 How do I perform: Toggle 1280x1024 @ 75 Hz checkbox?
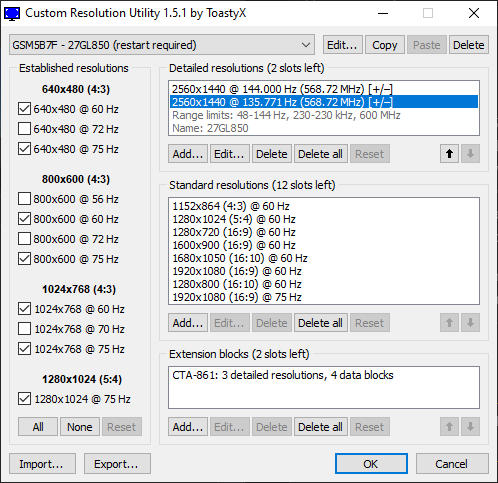pos(24,399)
